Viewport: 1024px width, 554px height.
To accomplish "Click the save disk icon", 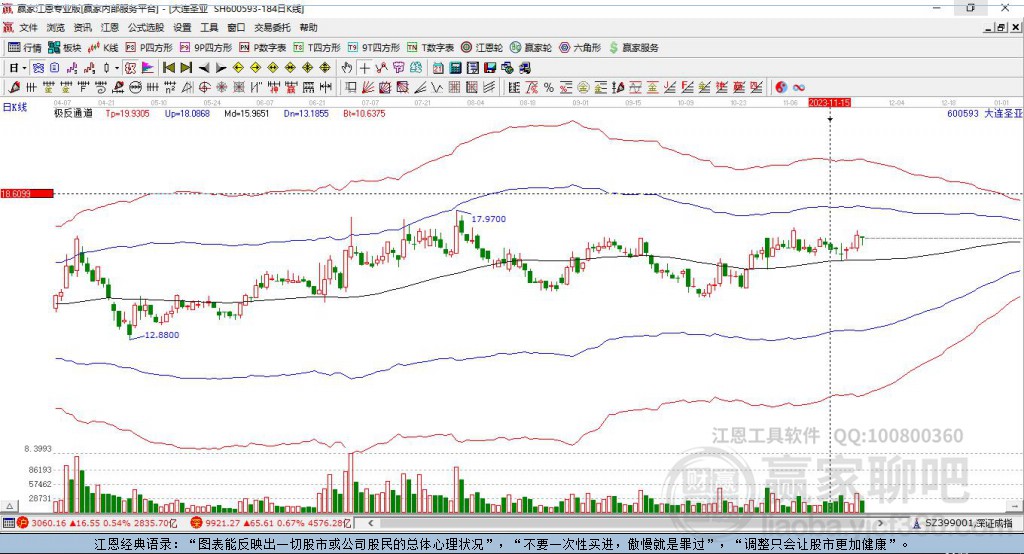I will click(x=490, y=68).
